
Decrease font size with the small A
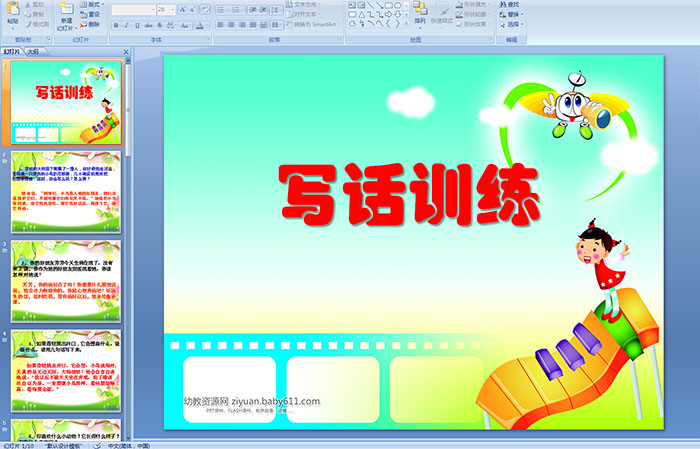(x=192, y=9)
